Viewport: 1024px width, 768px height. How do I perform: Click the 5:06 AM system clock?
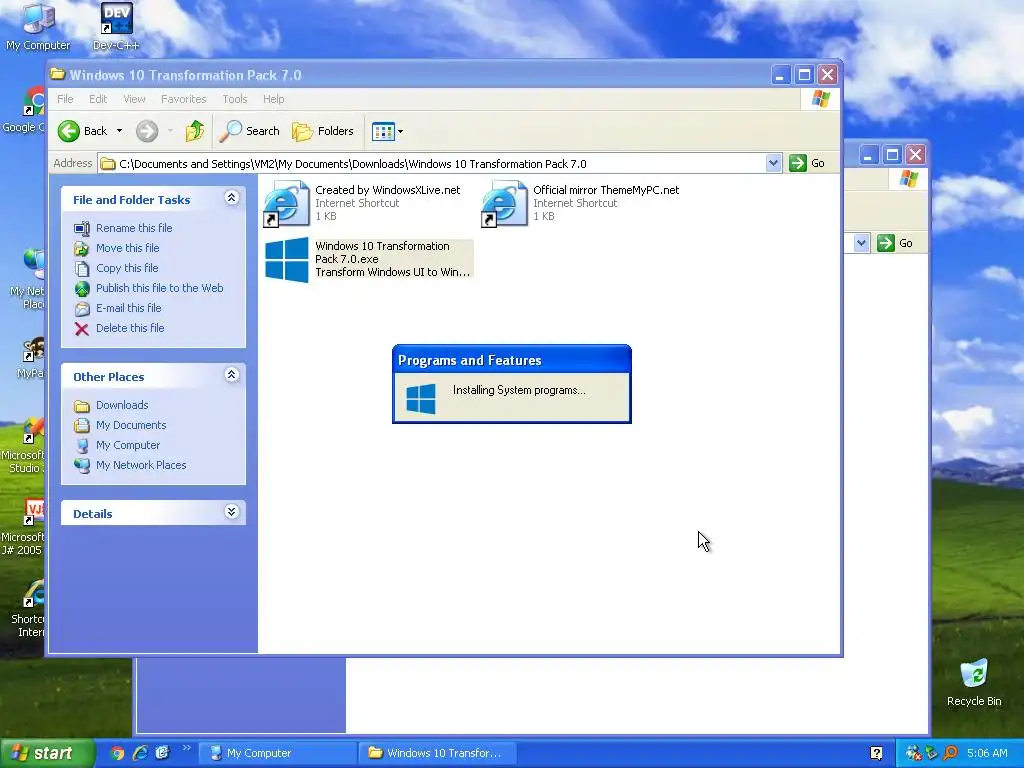tap(987, 754)
